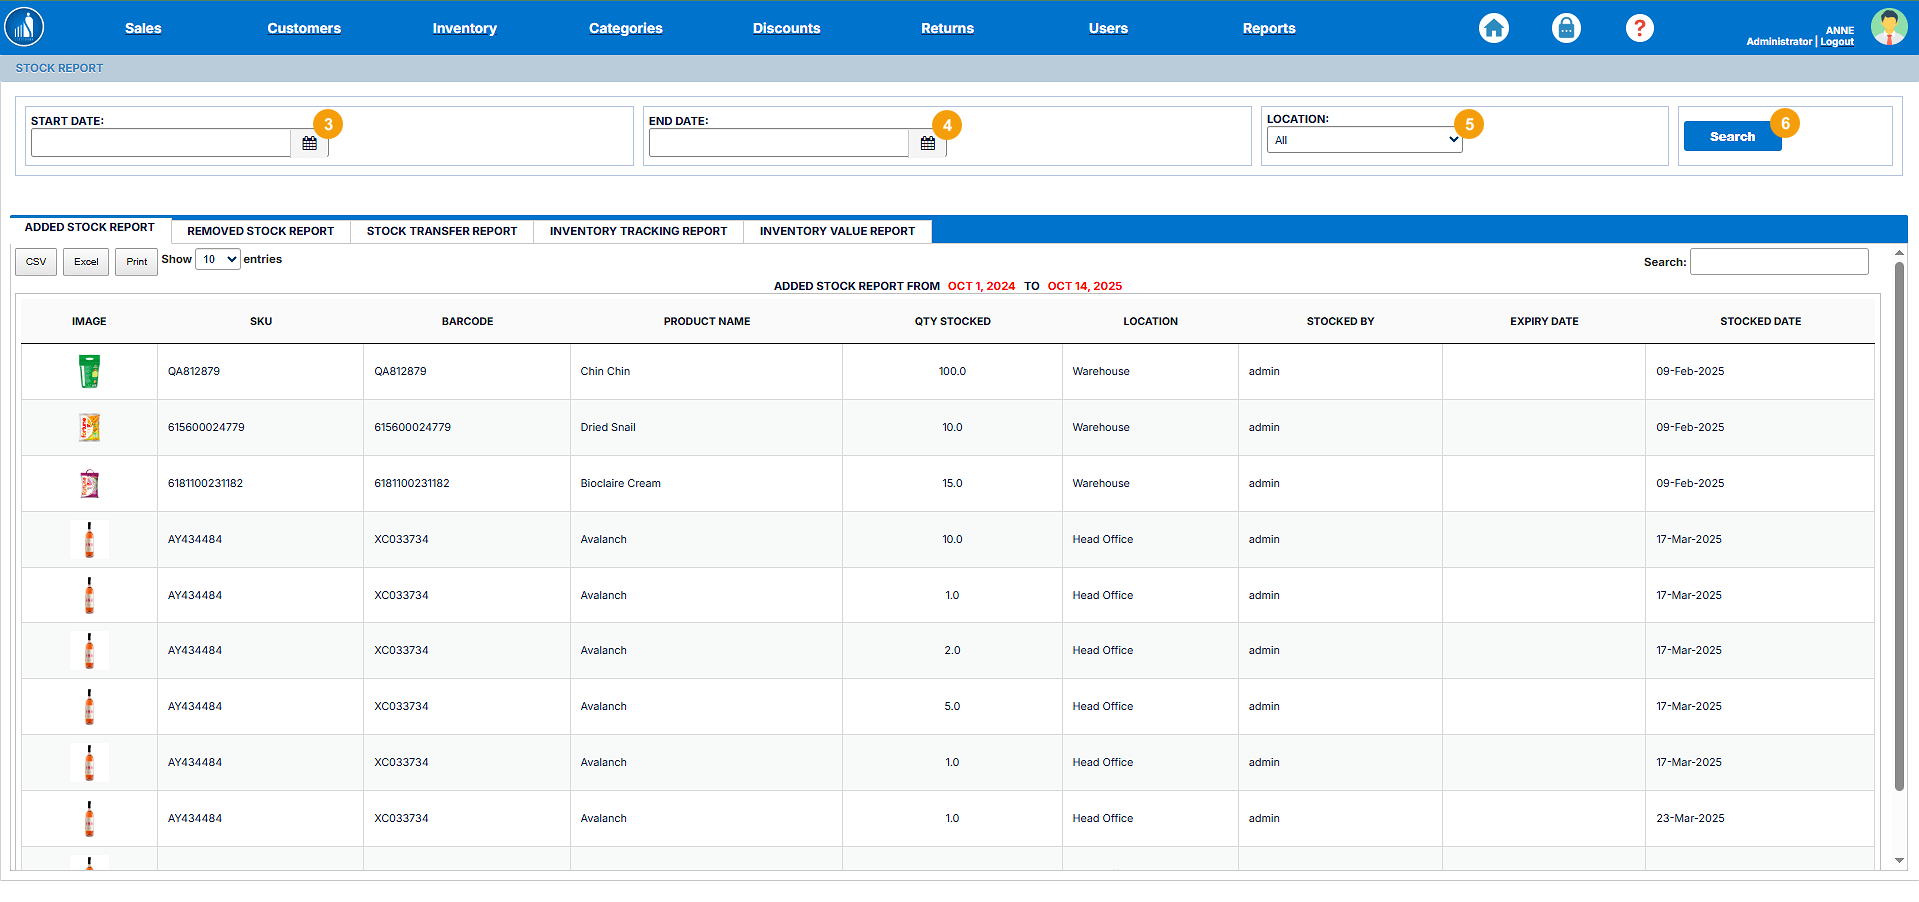The image size is (1919, 902).
Task: Open the End Date calendar picker icon
Action: coord(928,144)
